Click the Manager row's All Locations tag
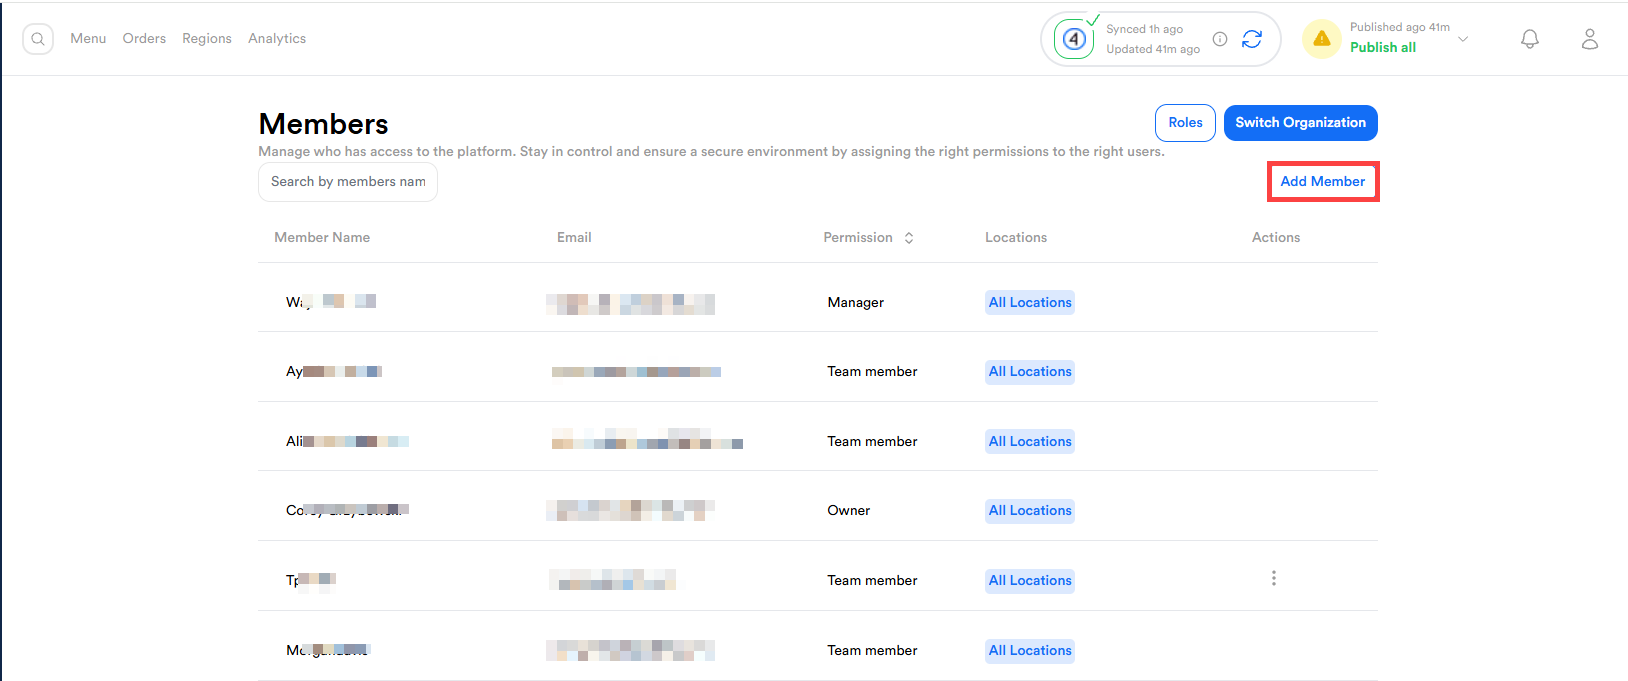The width and height of the screenshot is (1628, 681). tap(1030, 303)
